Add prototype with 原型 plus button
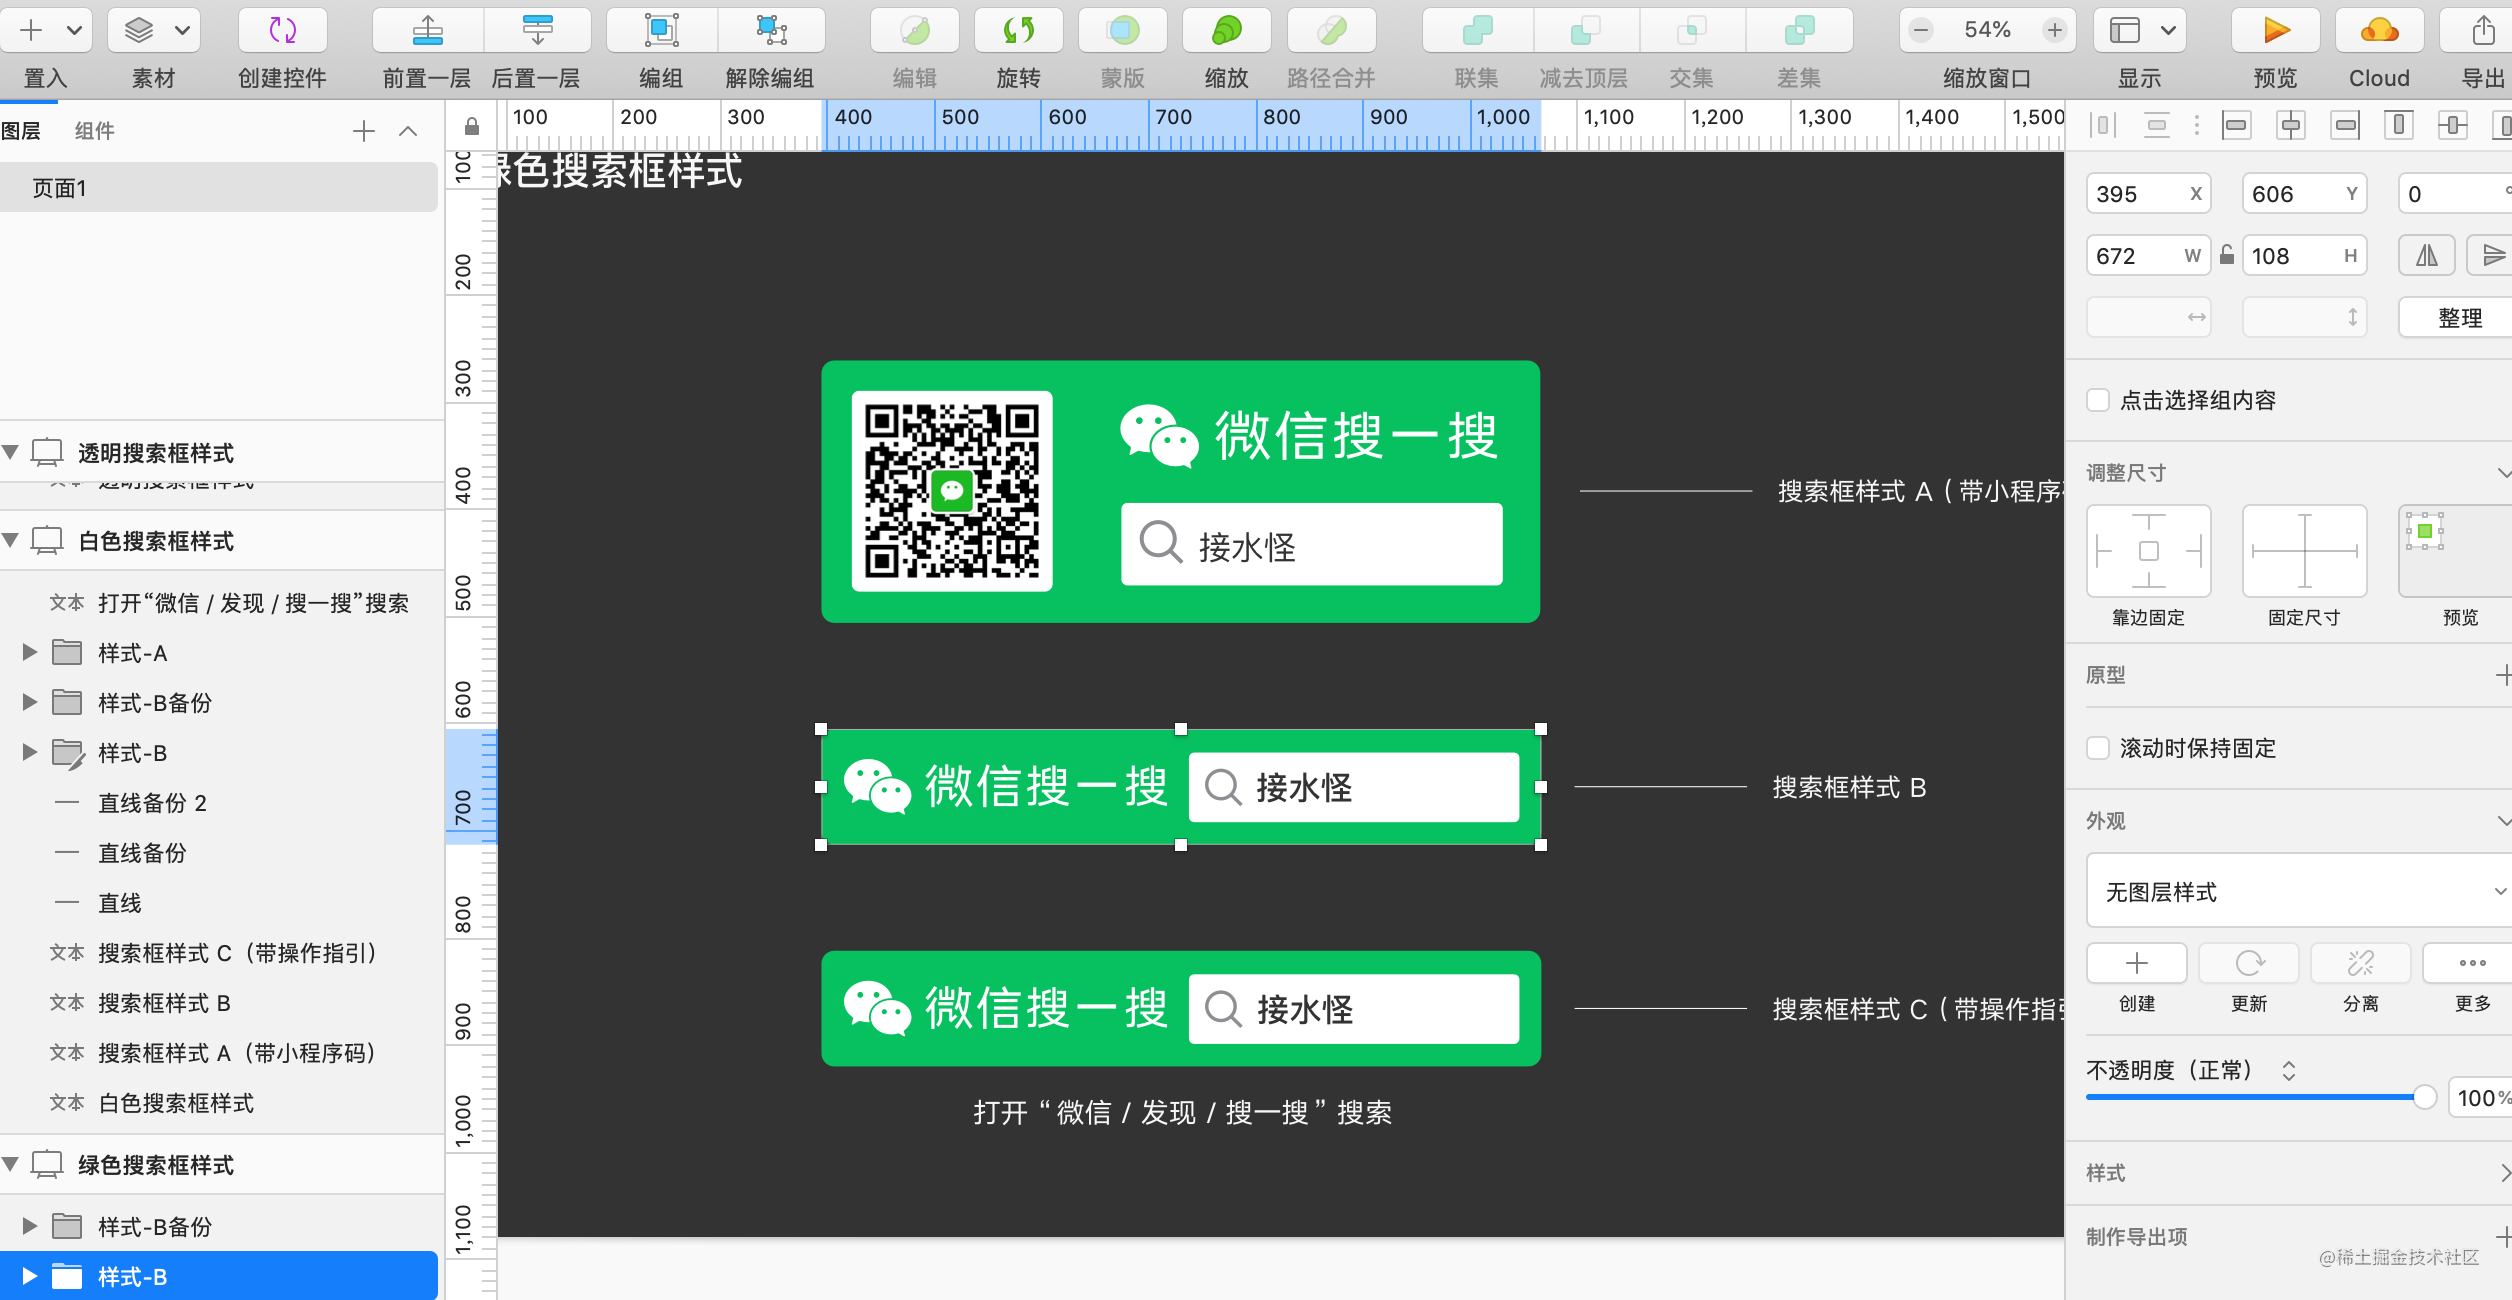The image size is (2512, 1300). click(2503, 675)
